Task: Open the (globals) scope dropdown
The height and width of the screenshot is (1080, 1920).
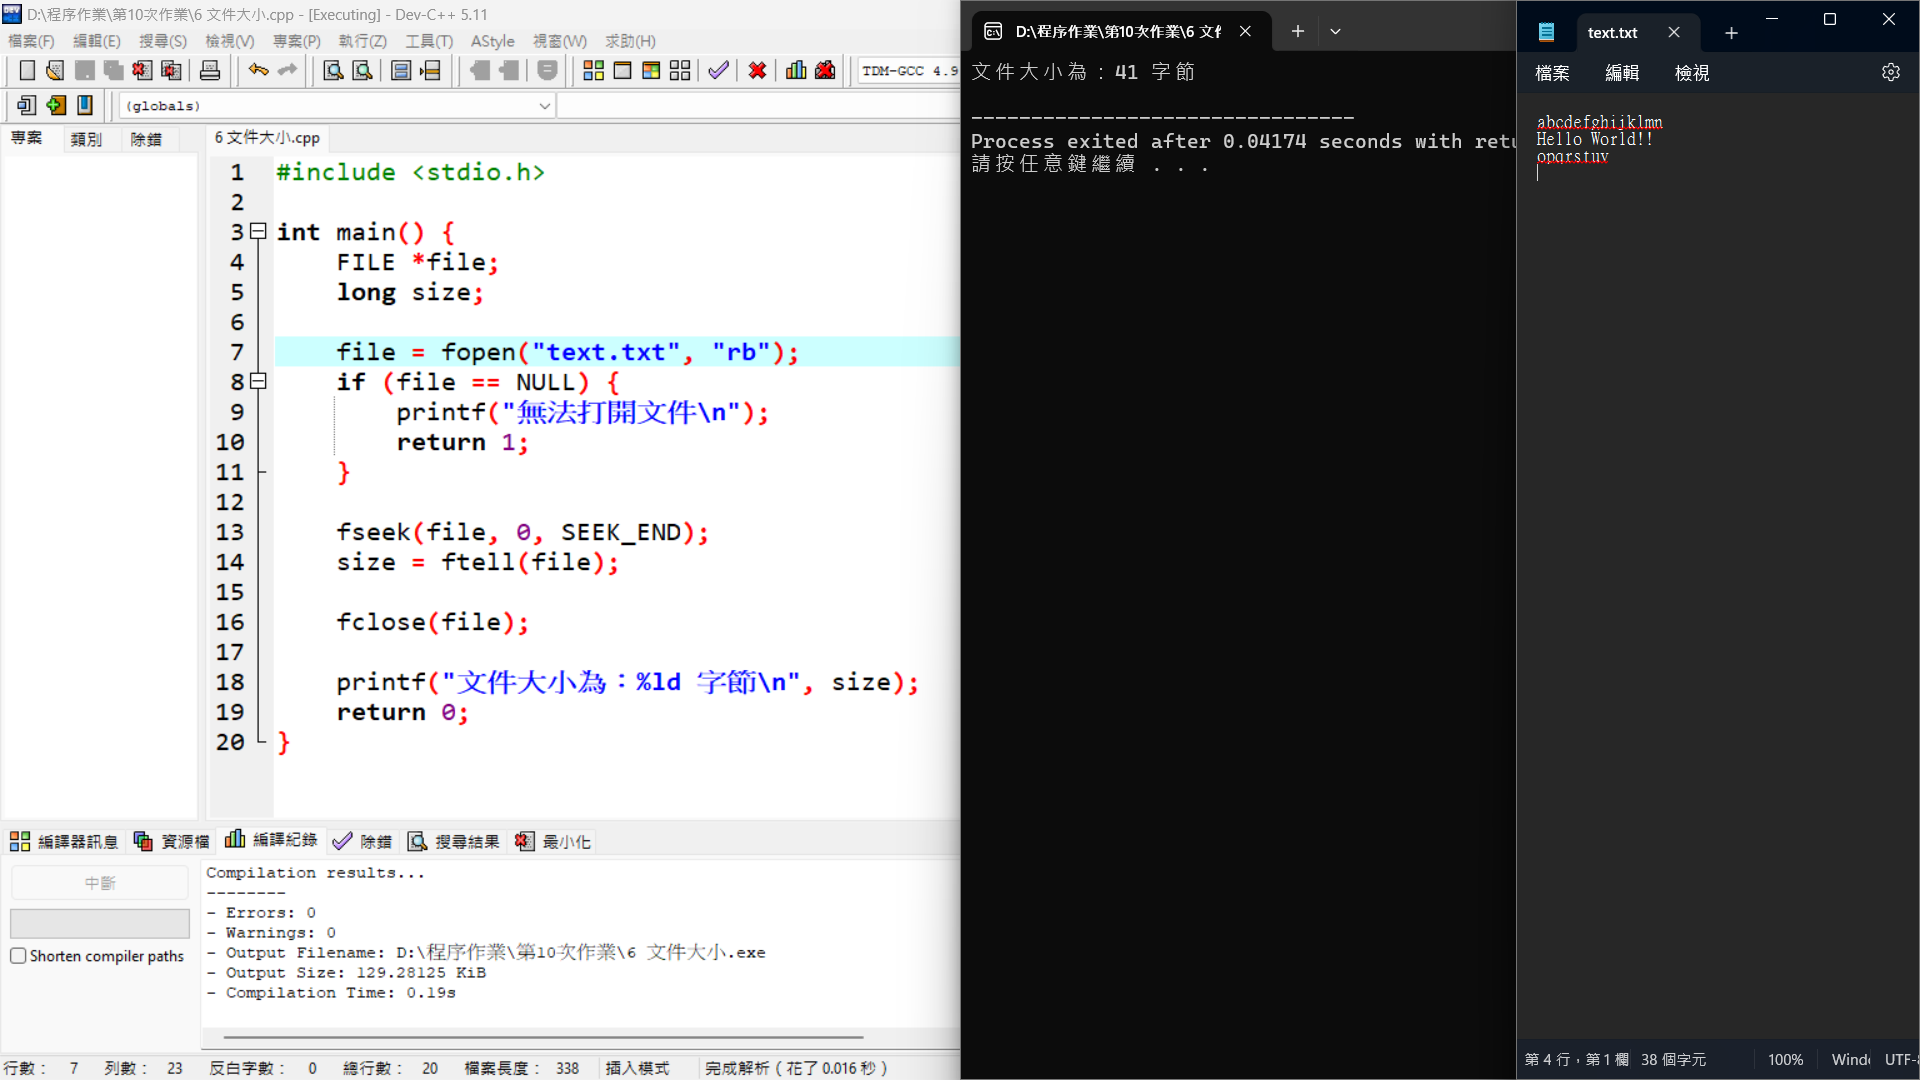Action: point(544,106)
